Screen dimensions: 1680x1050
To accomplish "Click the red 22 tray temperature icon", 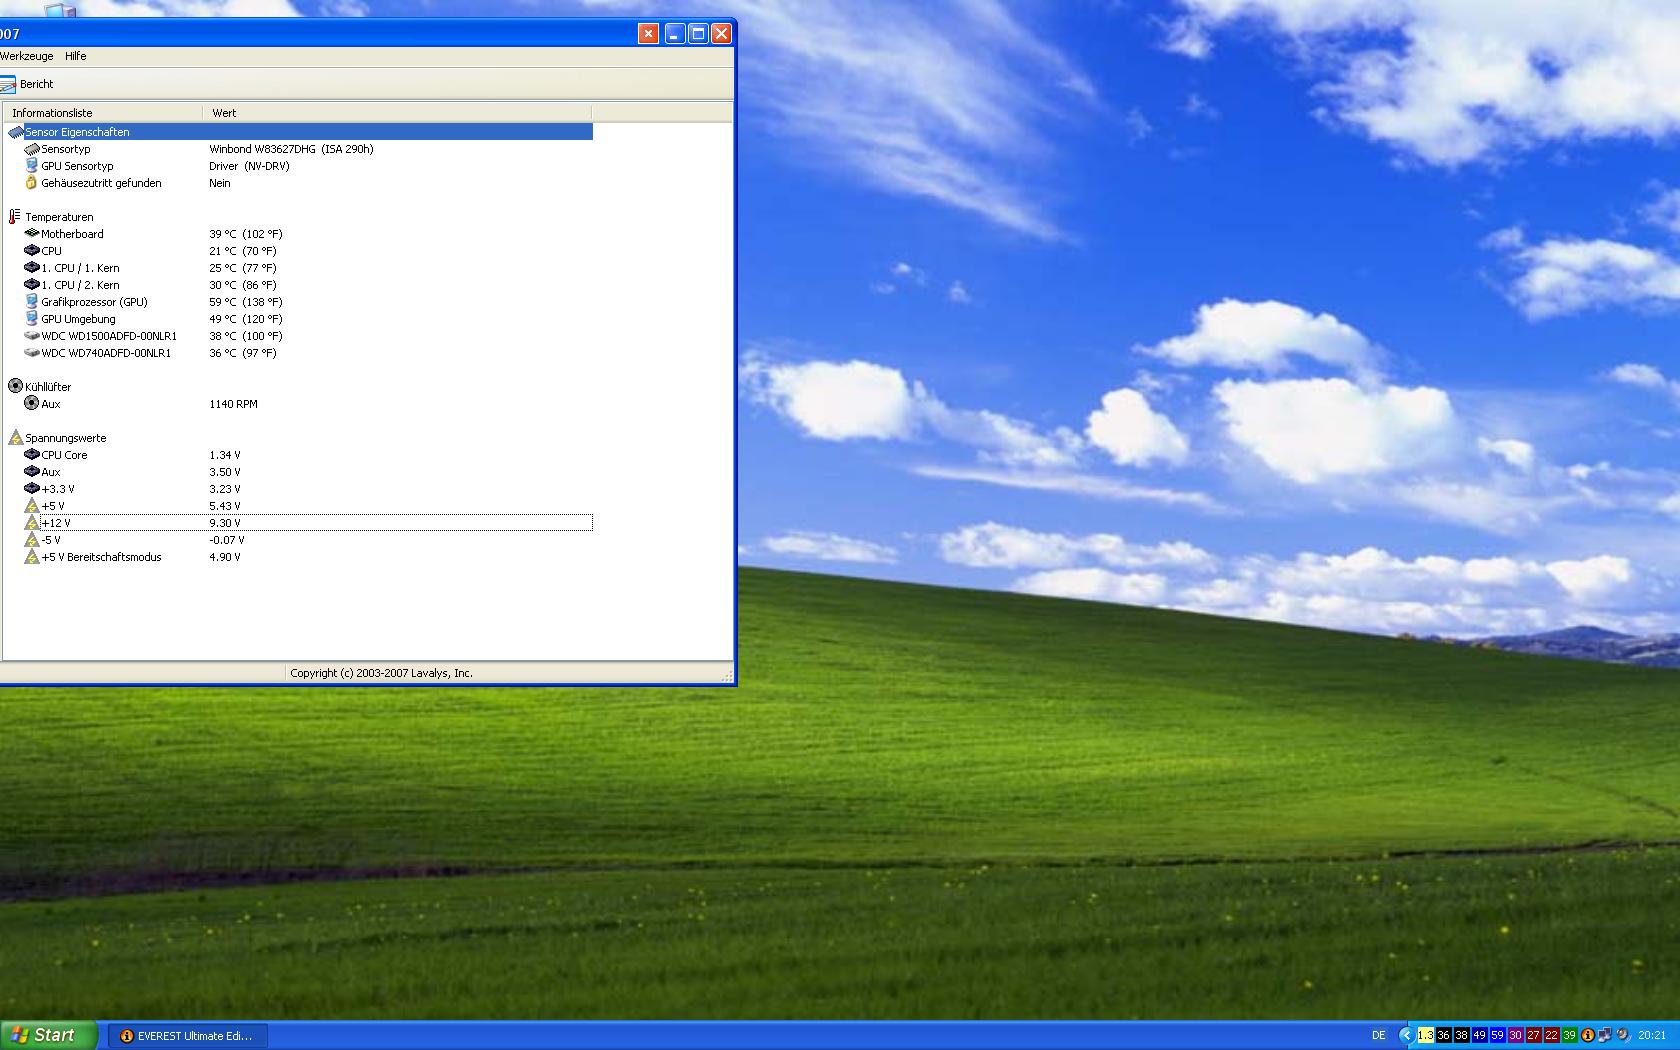I will pos(1551,1036).
